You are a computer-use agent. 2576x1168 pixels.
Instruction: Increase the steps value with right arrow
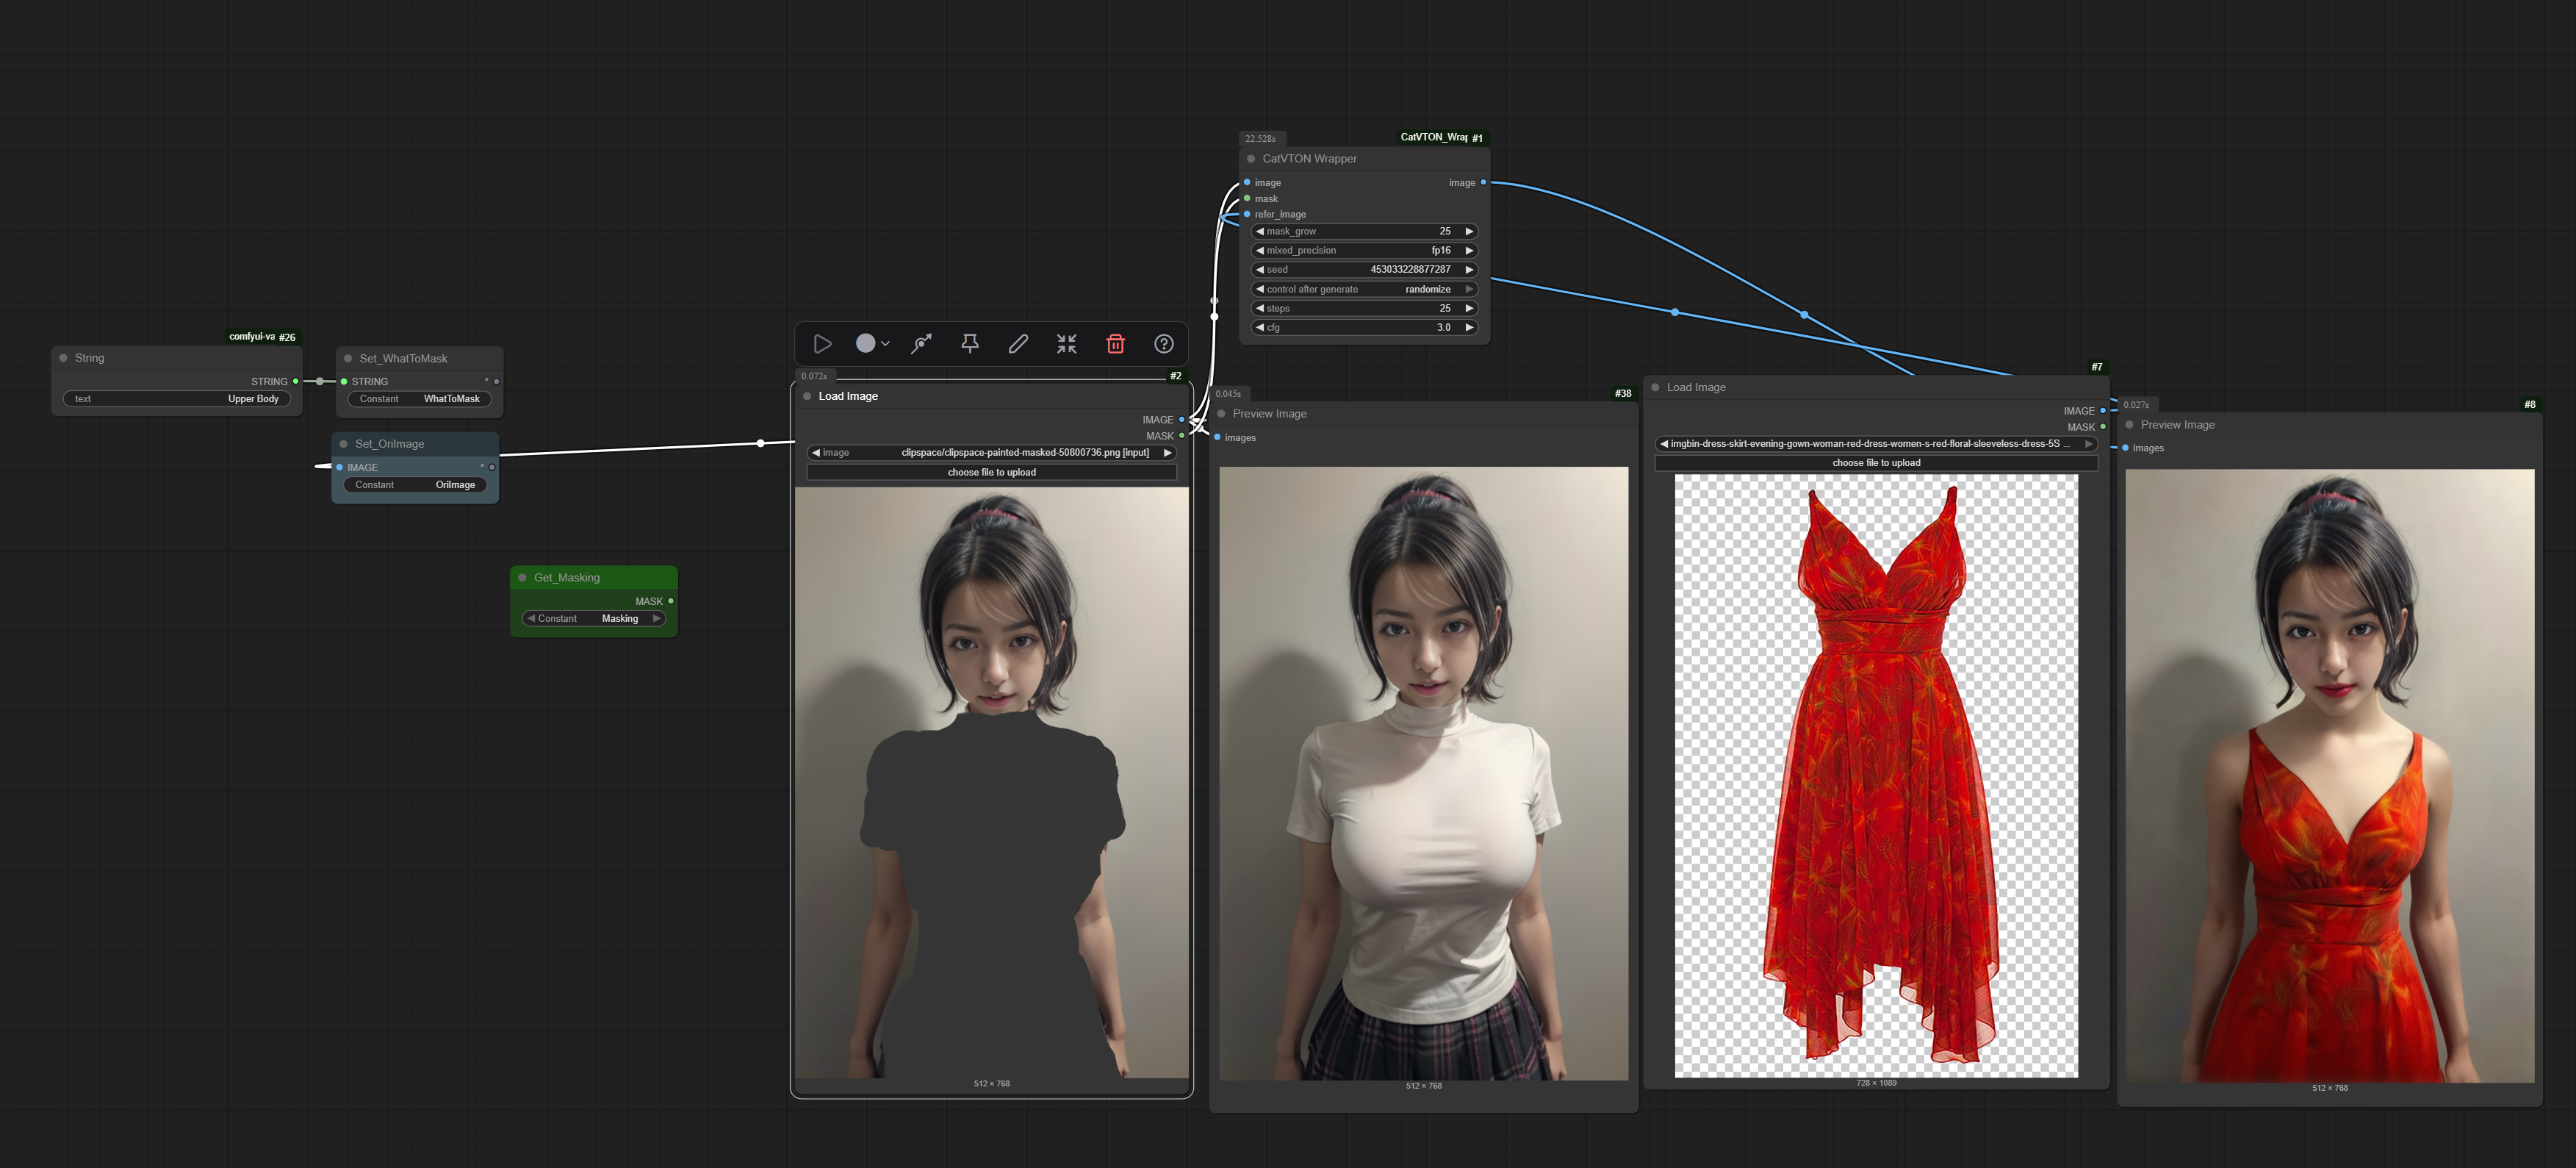point(1468,308)
